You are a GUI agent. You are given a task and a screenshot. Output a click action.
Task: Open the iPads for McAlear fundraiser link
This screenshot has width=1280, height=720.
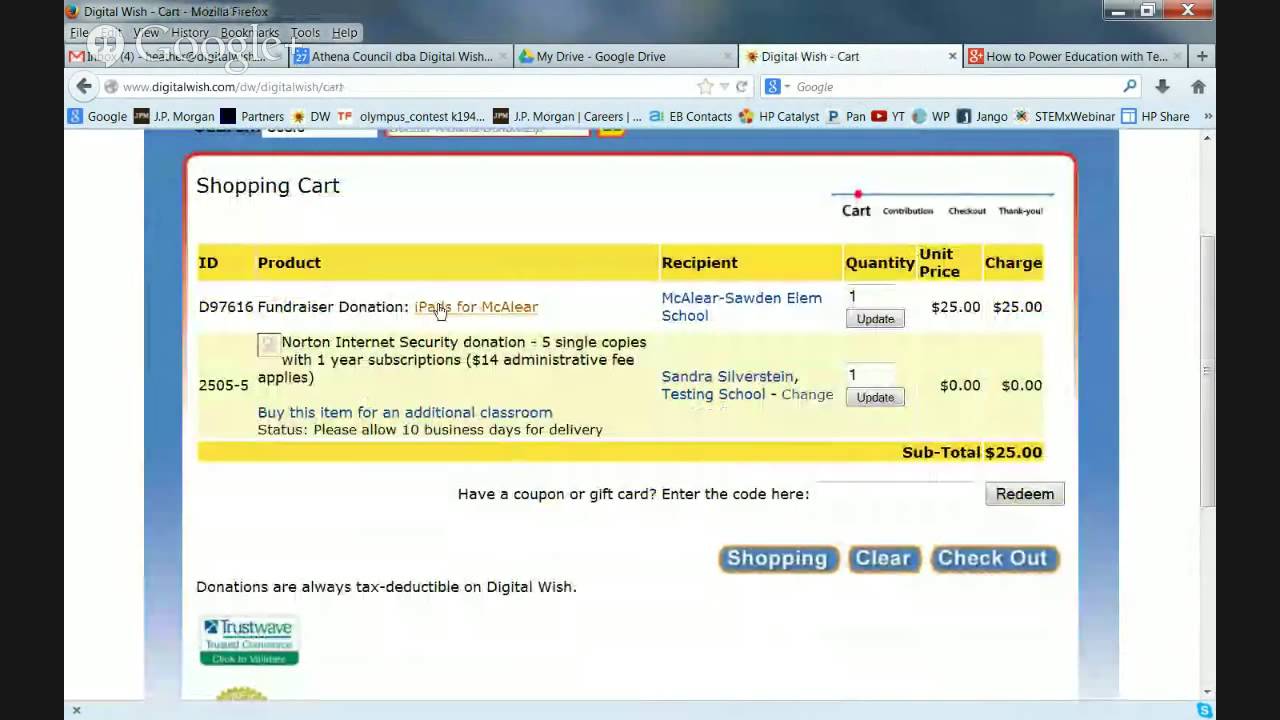[x=476, y=307]
